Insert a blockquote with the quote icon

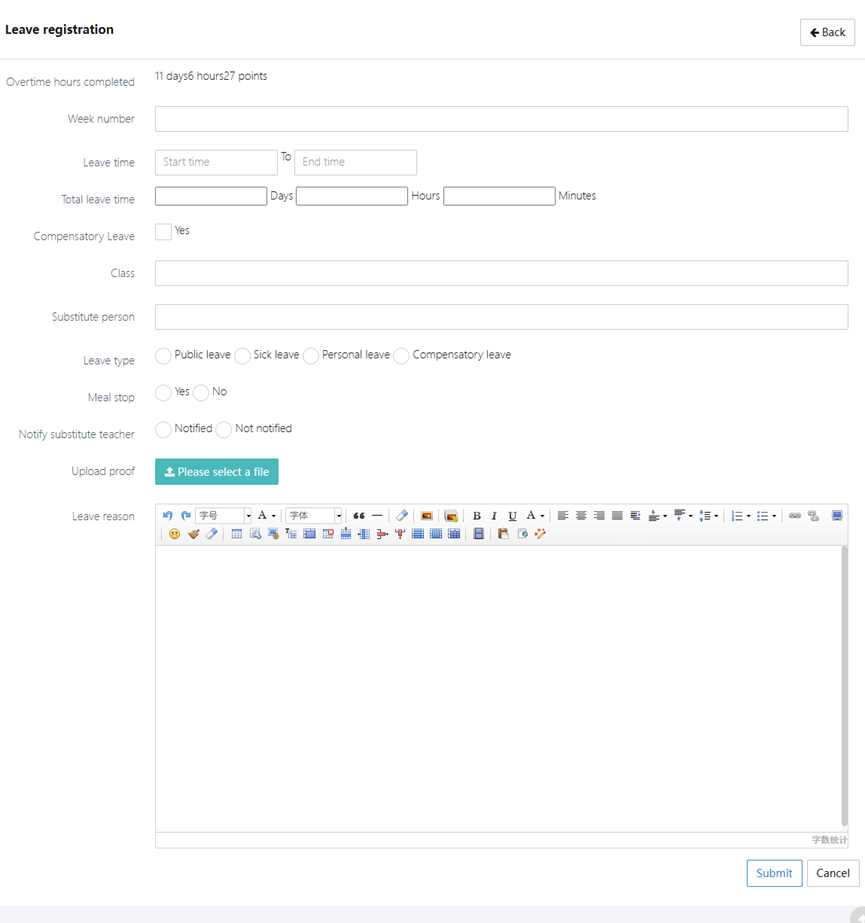pos(359,516)
